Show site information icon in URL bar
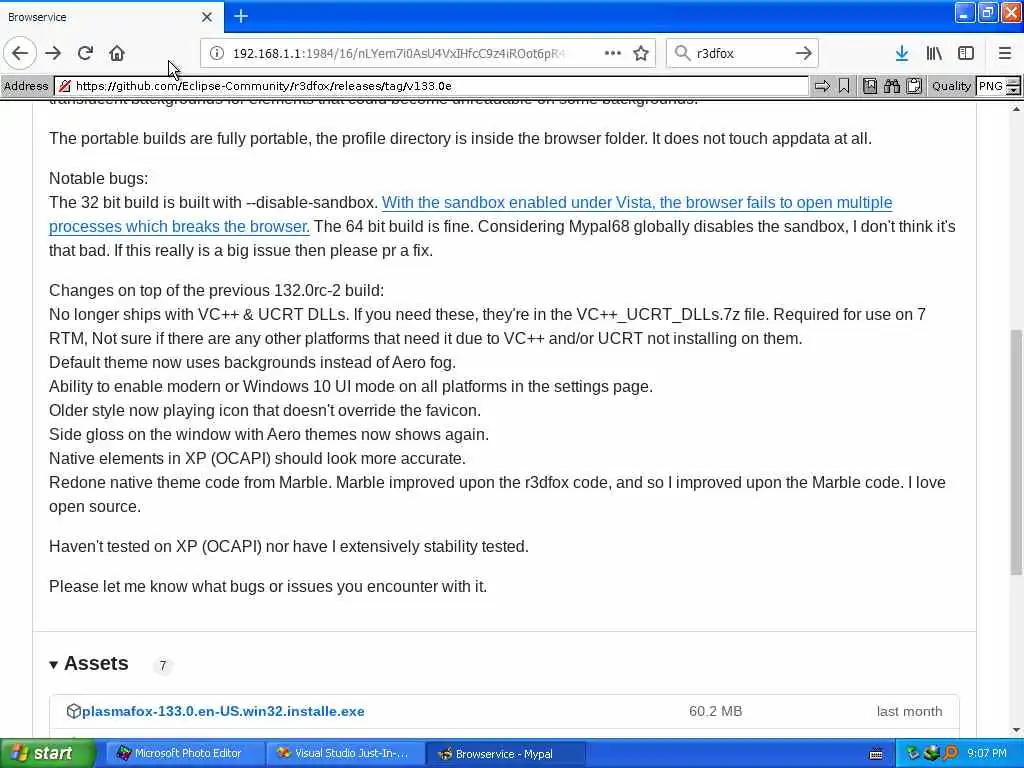 pos(216,53)
